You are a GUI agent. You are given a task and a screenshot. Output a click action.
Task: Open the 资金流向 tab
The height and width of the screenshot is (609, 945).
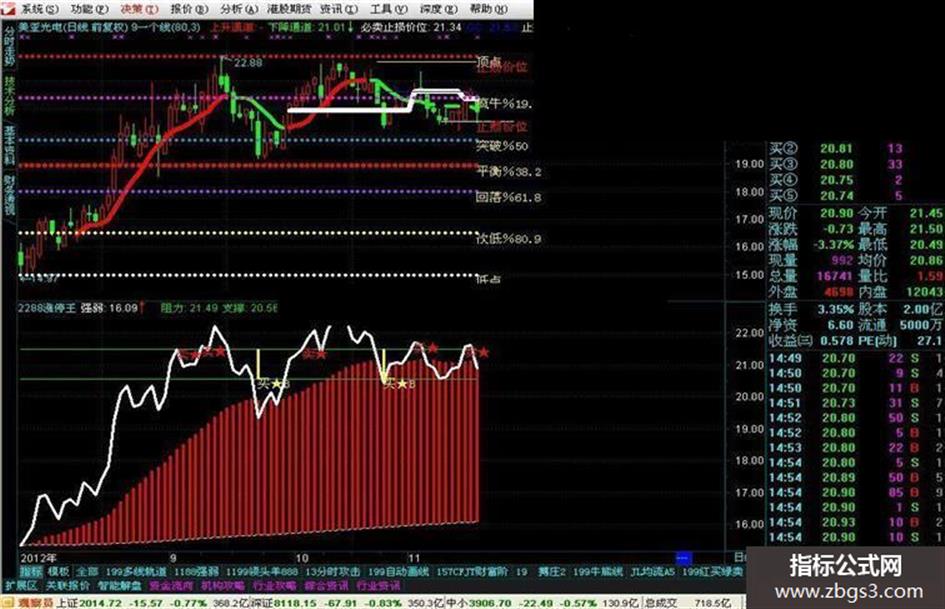(x=171, y=585)
